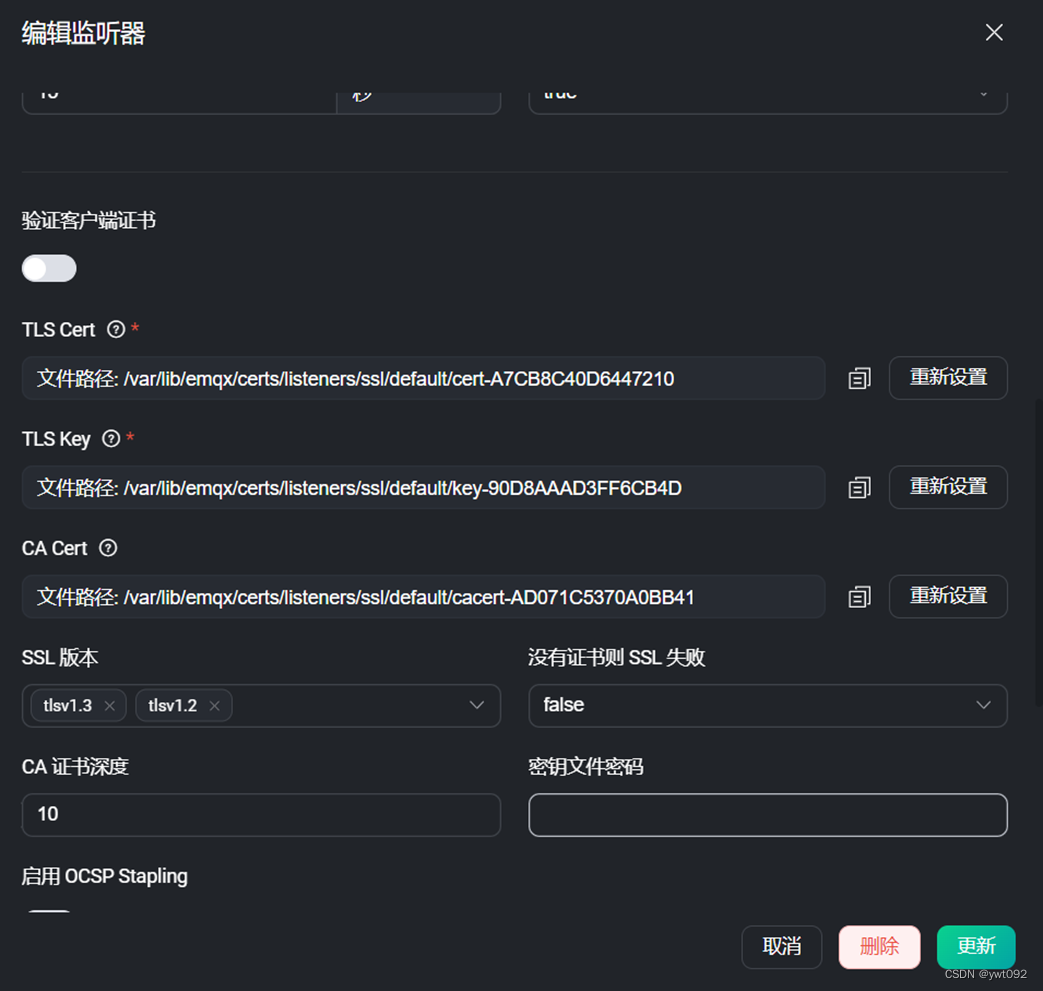Click the CA 证书深度 input field
1043x991 pixels.
click(x=260, y=815)
